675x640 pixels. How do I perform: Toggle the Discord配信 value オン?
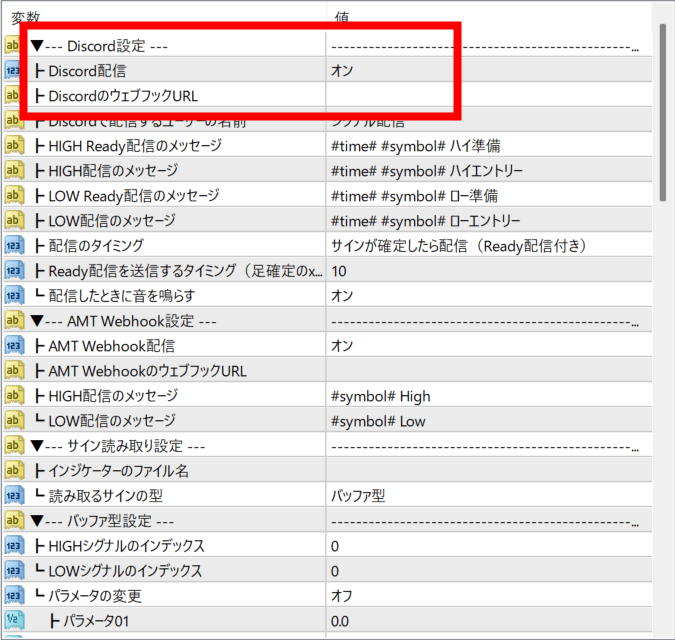[342, 70]
